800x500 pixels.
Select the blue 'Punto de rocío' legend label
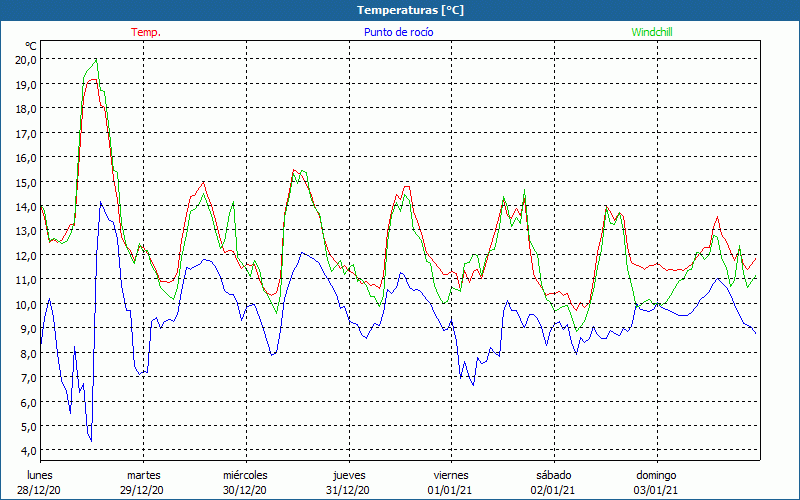tap(398, 32)
